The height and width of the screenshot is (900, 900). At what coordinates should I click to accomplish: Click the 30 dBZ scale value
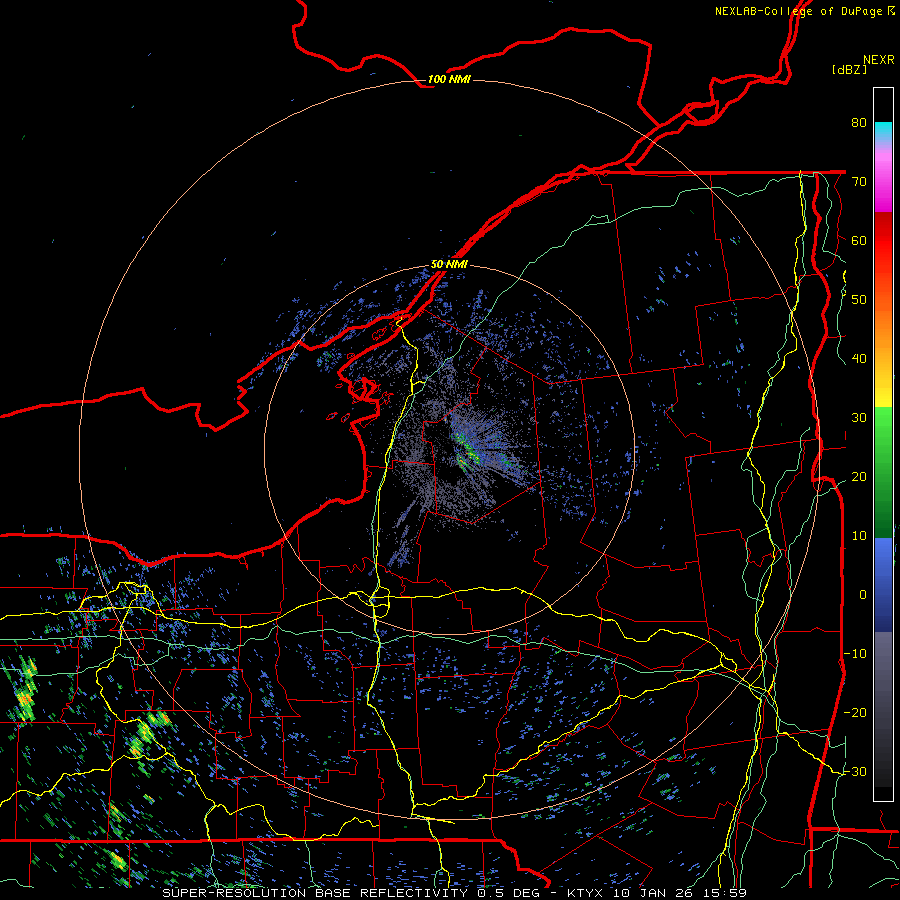tap(859, 417)
